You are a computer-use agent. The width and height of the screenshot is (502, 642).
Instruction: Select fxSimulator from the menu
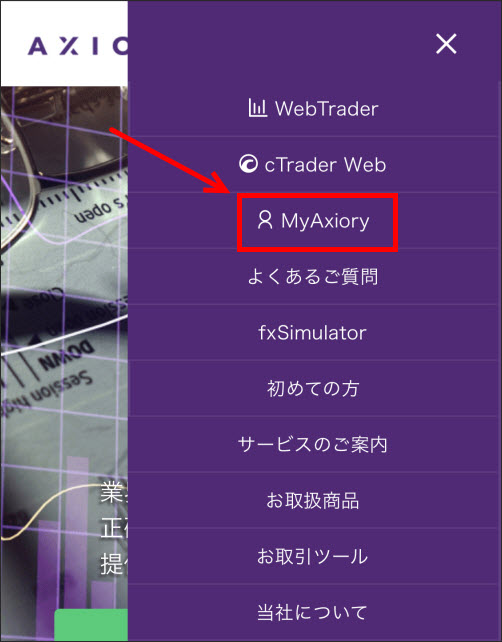[313, 332]
